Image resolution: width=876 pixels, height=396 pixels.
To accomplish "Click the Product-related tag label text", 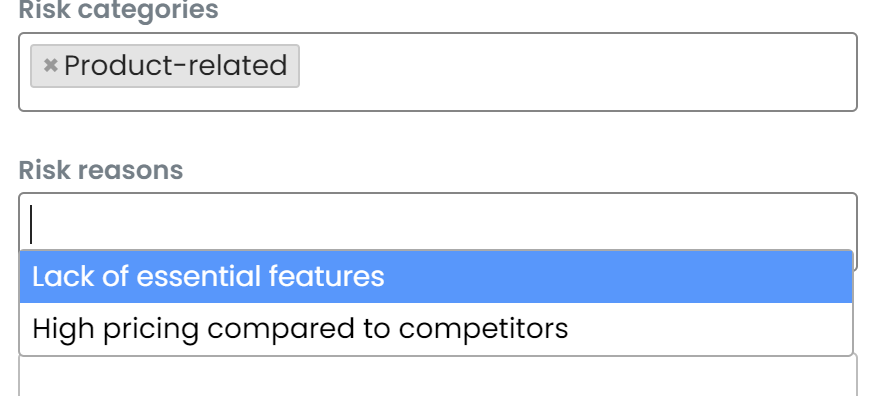I will click(x=175, y=66).
